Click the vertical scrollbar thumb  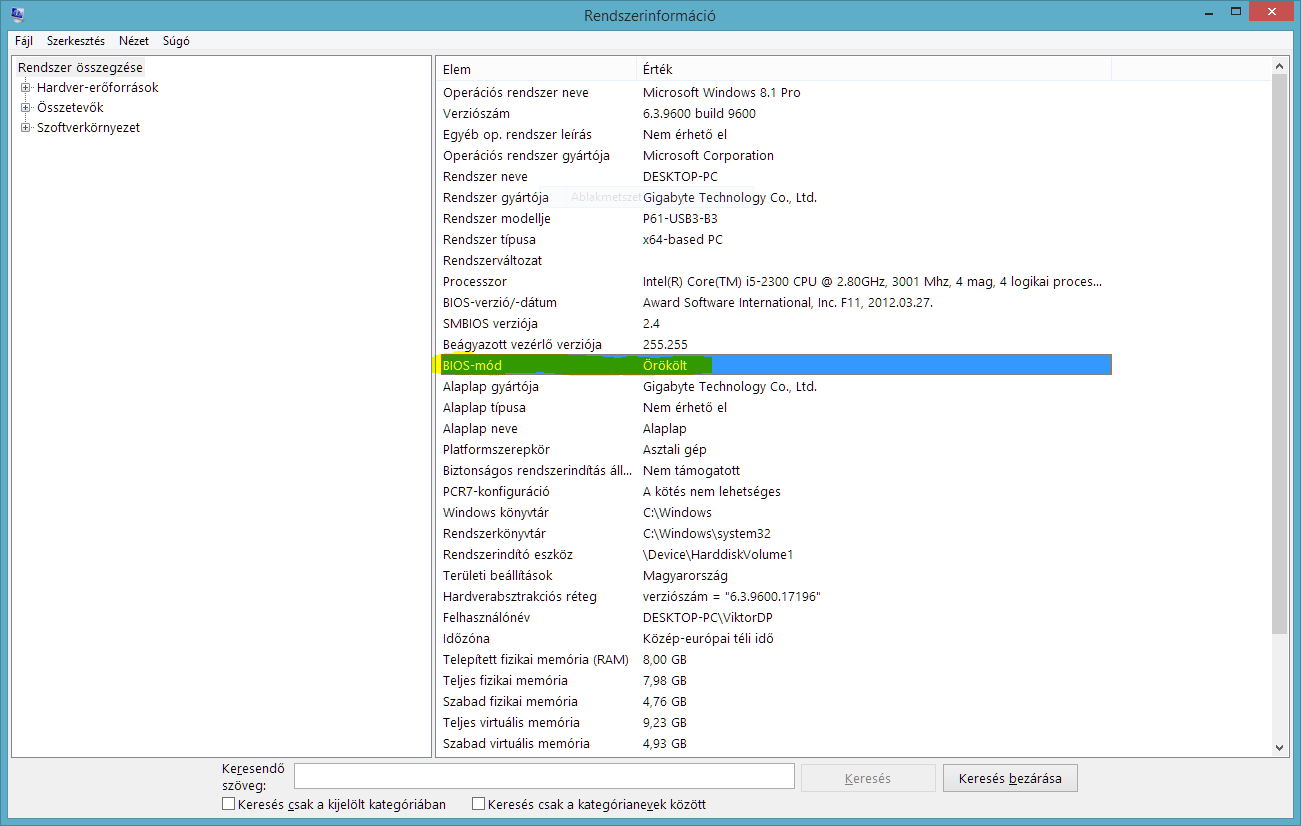click(x=1279, y=353)
